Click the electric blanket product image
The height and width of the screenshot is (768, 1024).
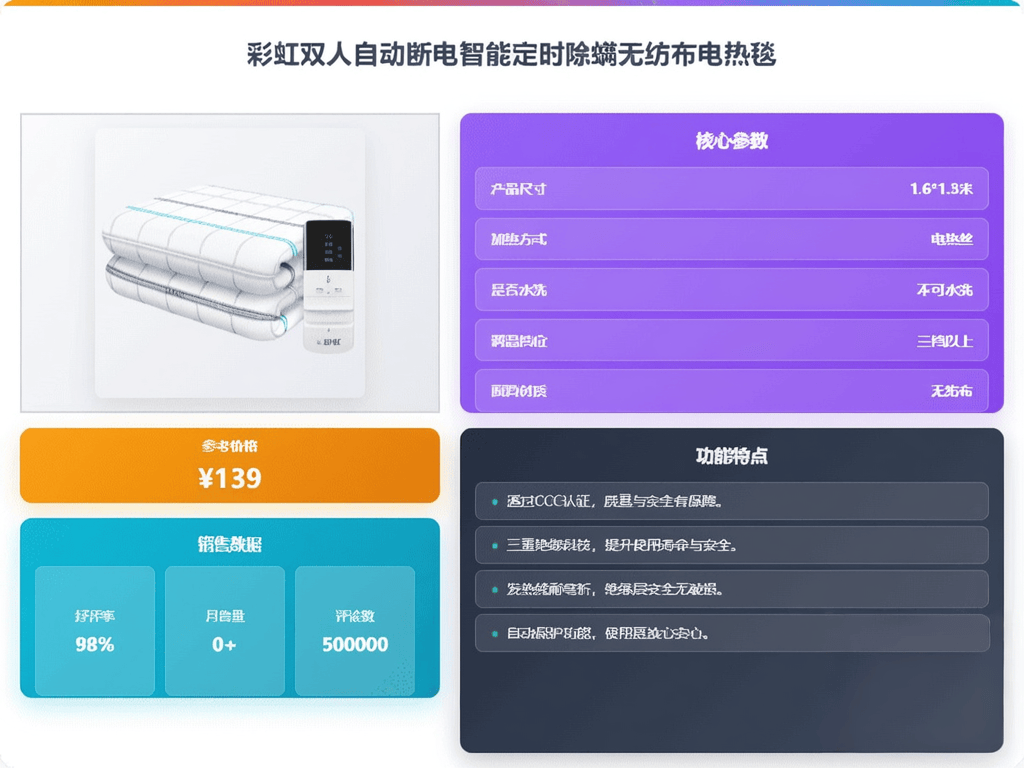click(230, 263)
